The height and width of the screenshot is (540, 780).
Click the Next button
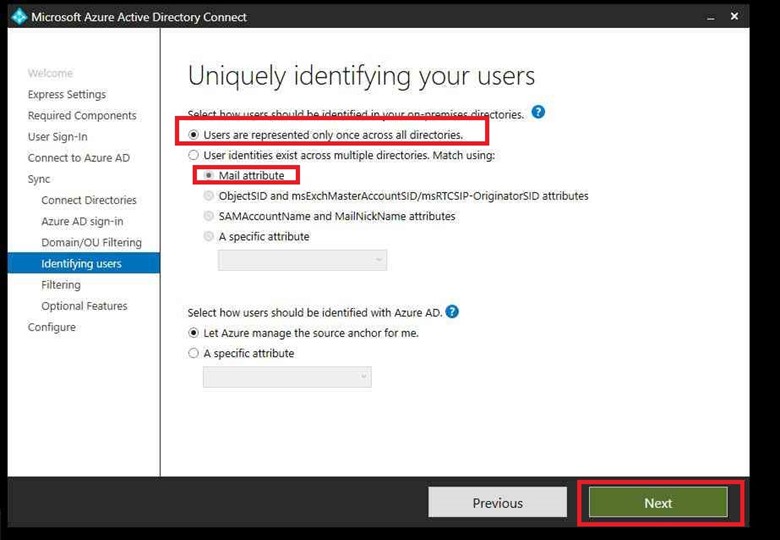[x=658, y=503]
